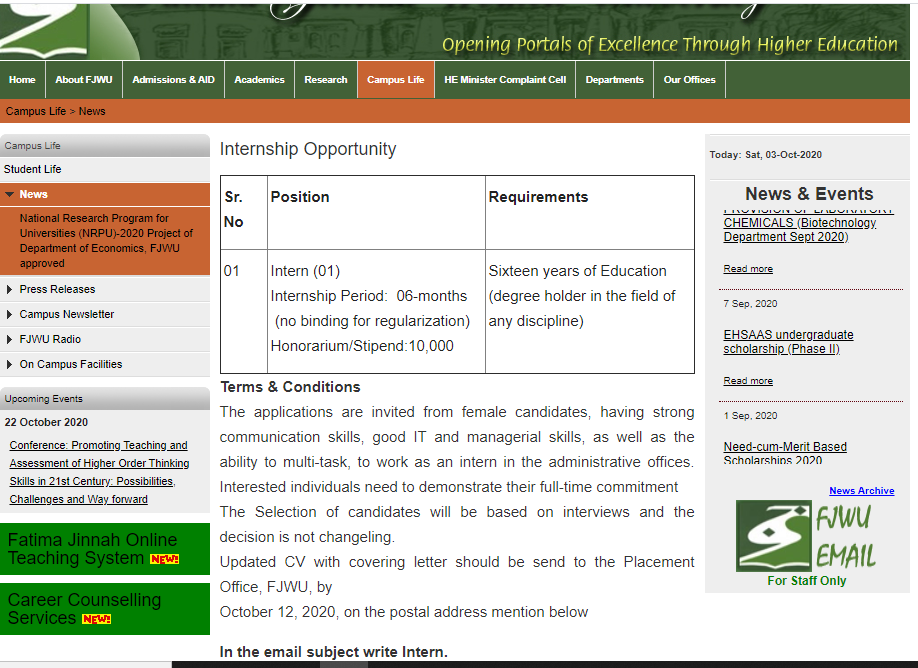Open the Fatima Jinnah Online Teaching System banner

[105, 549]
